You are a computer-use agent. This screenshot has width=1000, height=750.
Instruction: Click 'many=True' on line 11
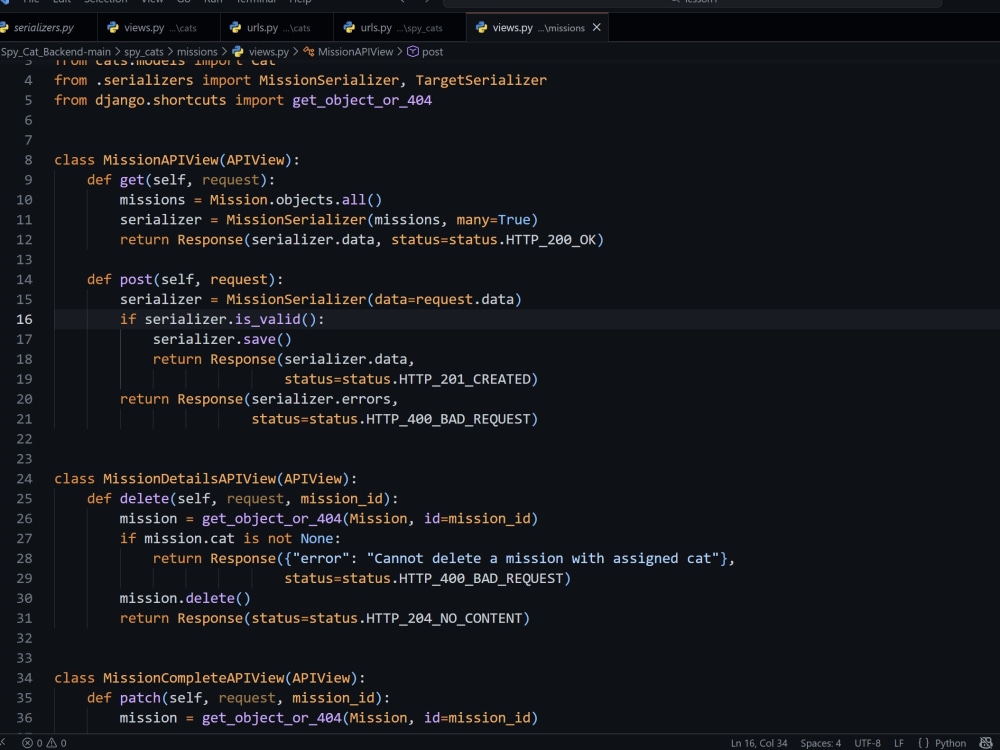(494, 219)
